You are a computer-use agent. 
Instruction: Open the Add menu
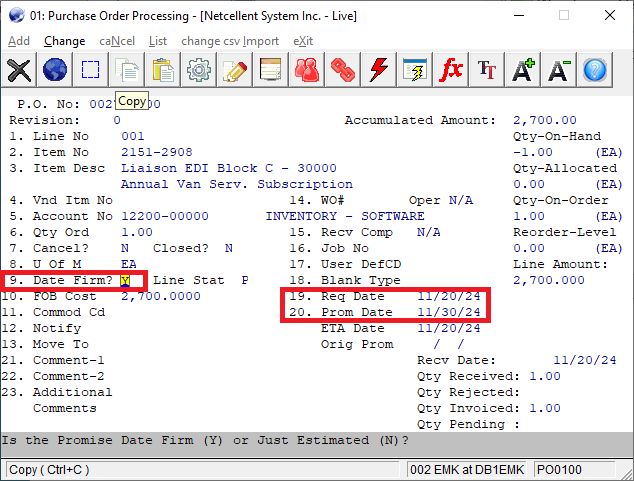pyautogui.click(x=18, y=41)
